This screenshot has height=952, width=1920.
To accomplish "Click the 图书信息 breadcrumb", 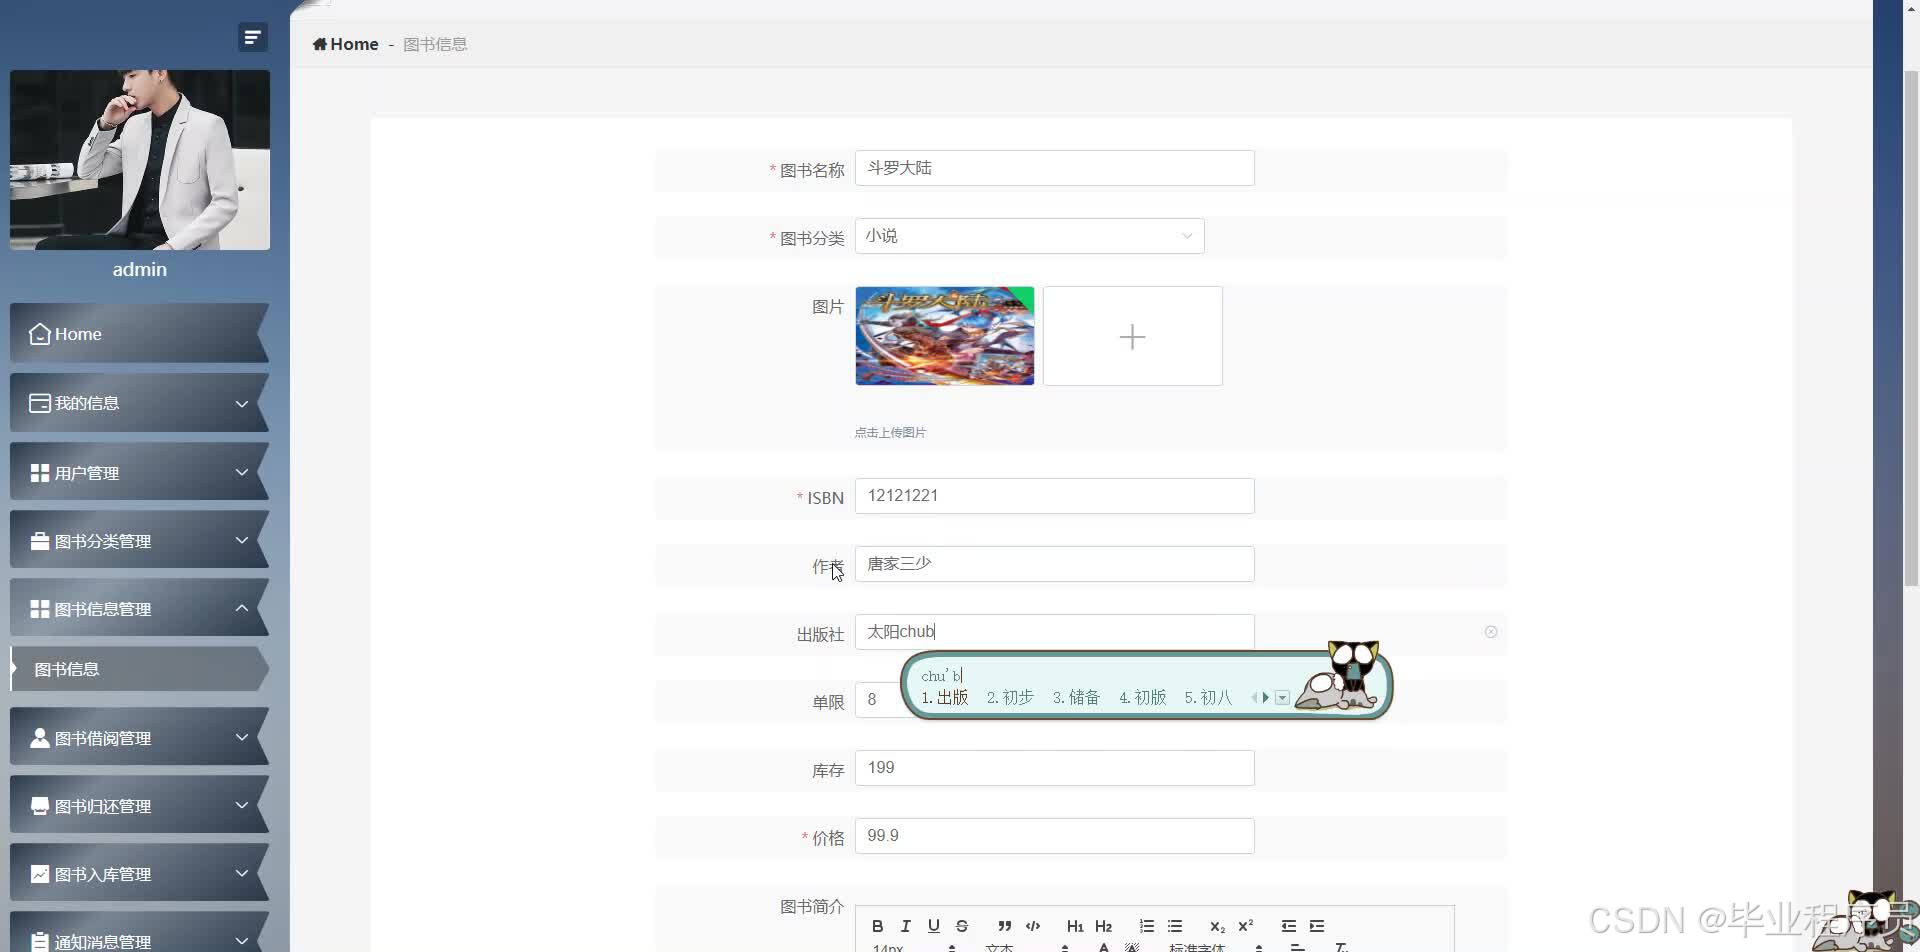I will [x=435, y=44].
